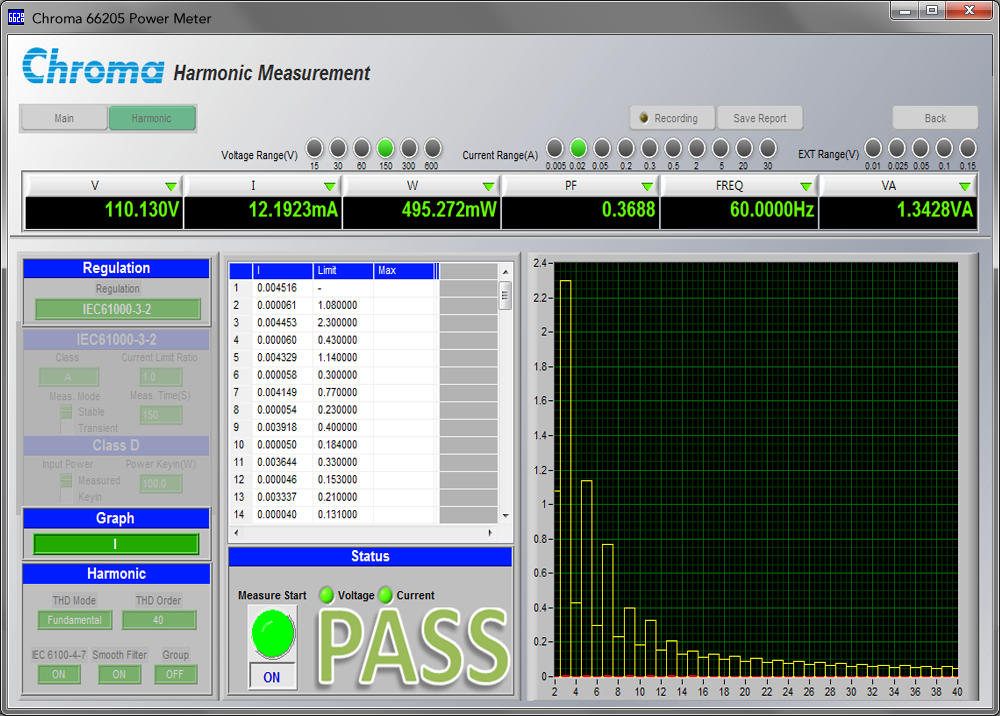
Task: Switch to the Main tab
Action: [64, 118]
